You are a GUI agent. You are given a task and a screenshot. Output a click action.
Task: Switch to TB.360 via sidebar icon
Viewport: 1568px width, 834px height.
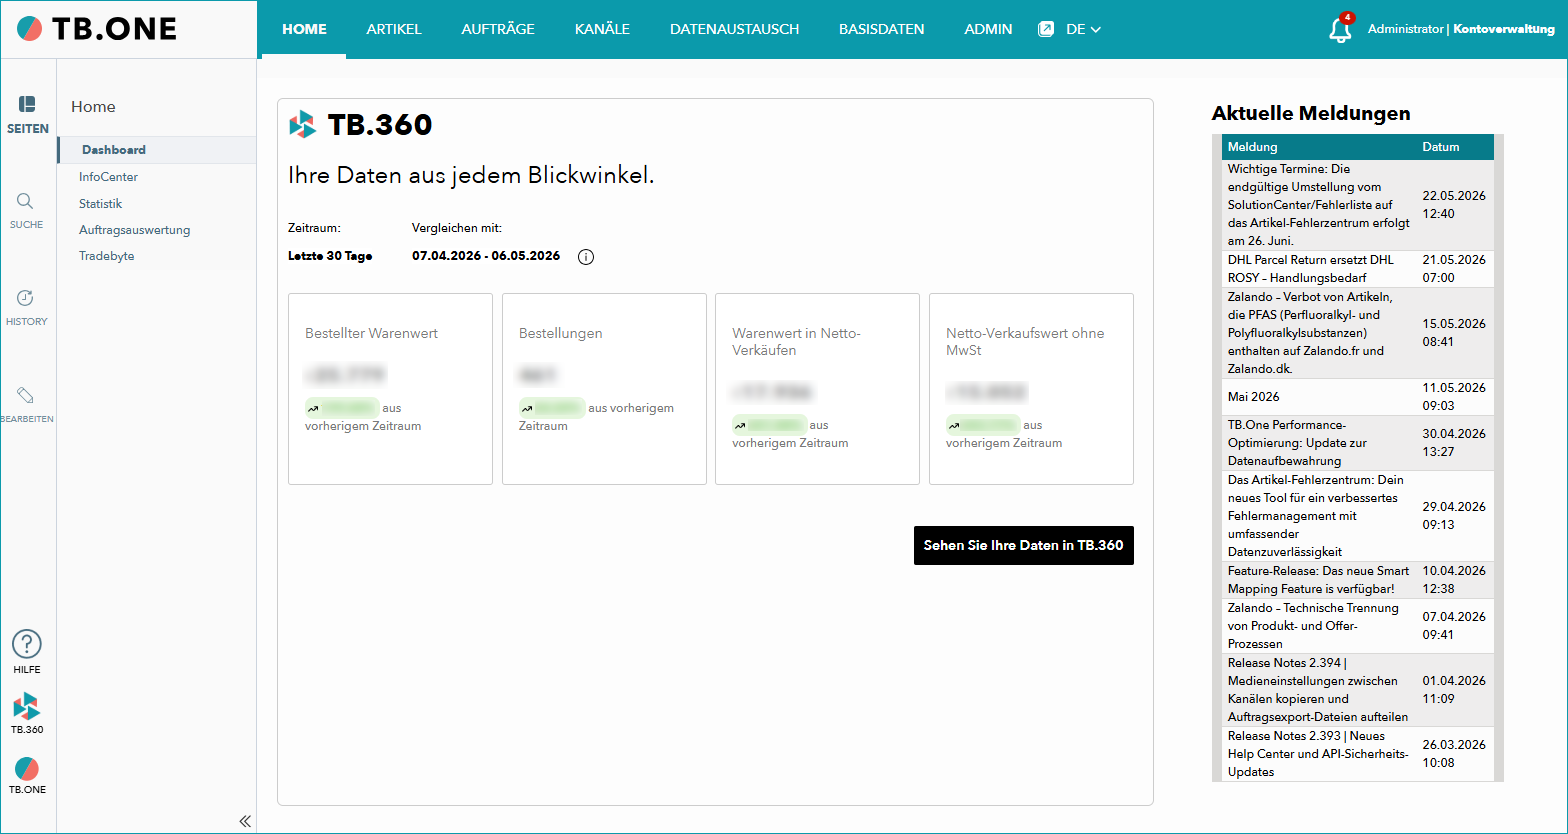(x=27, y=706)
